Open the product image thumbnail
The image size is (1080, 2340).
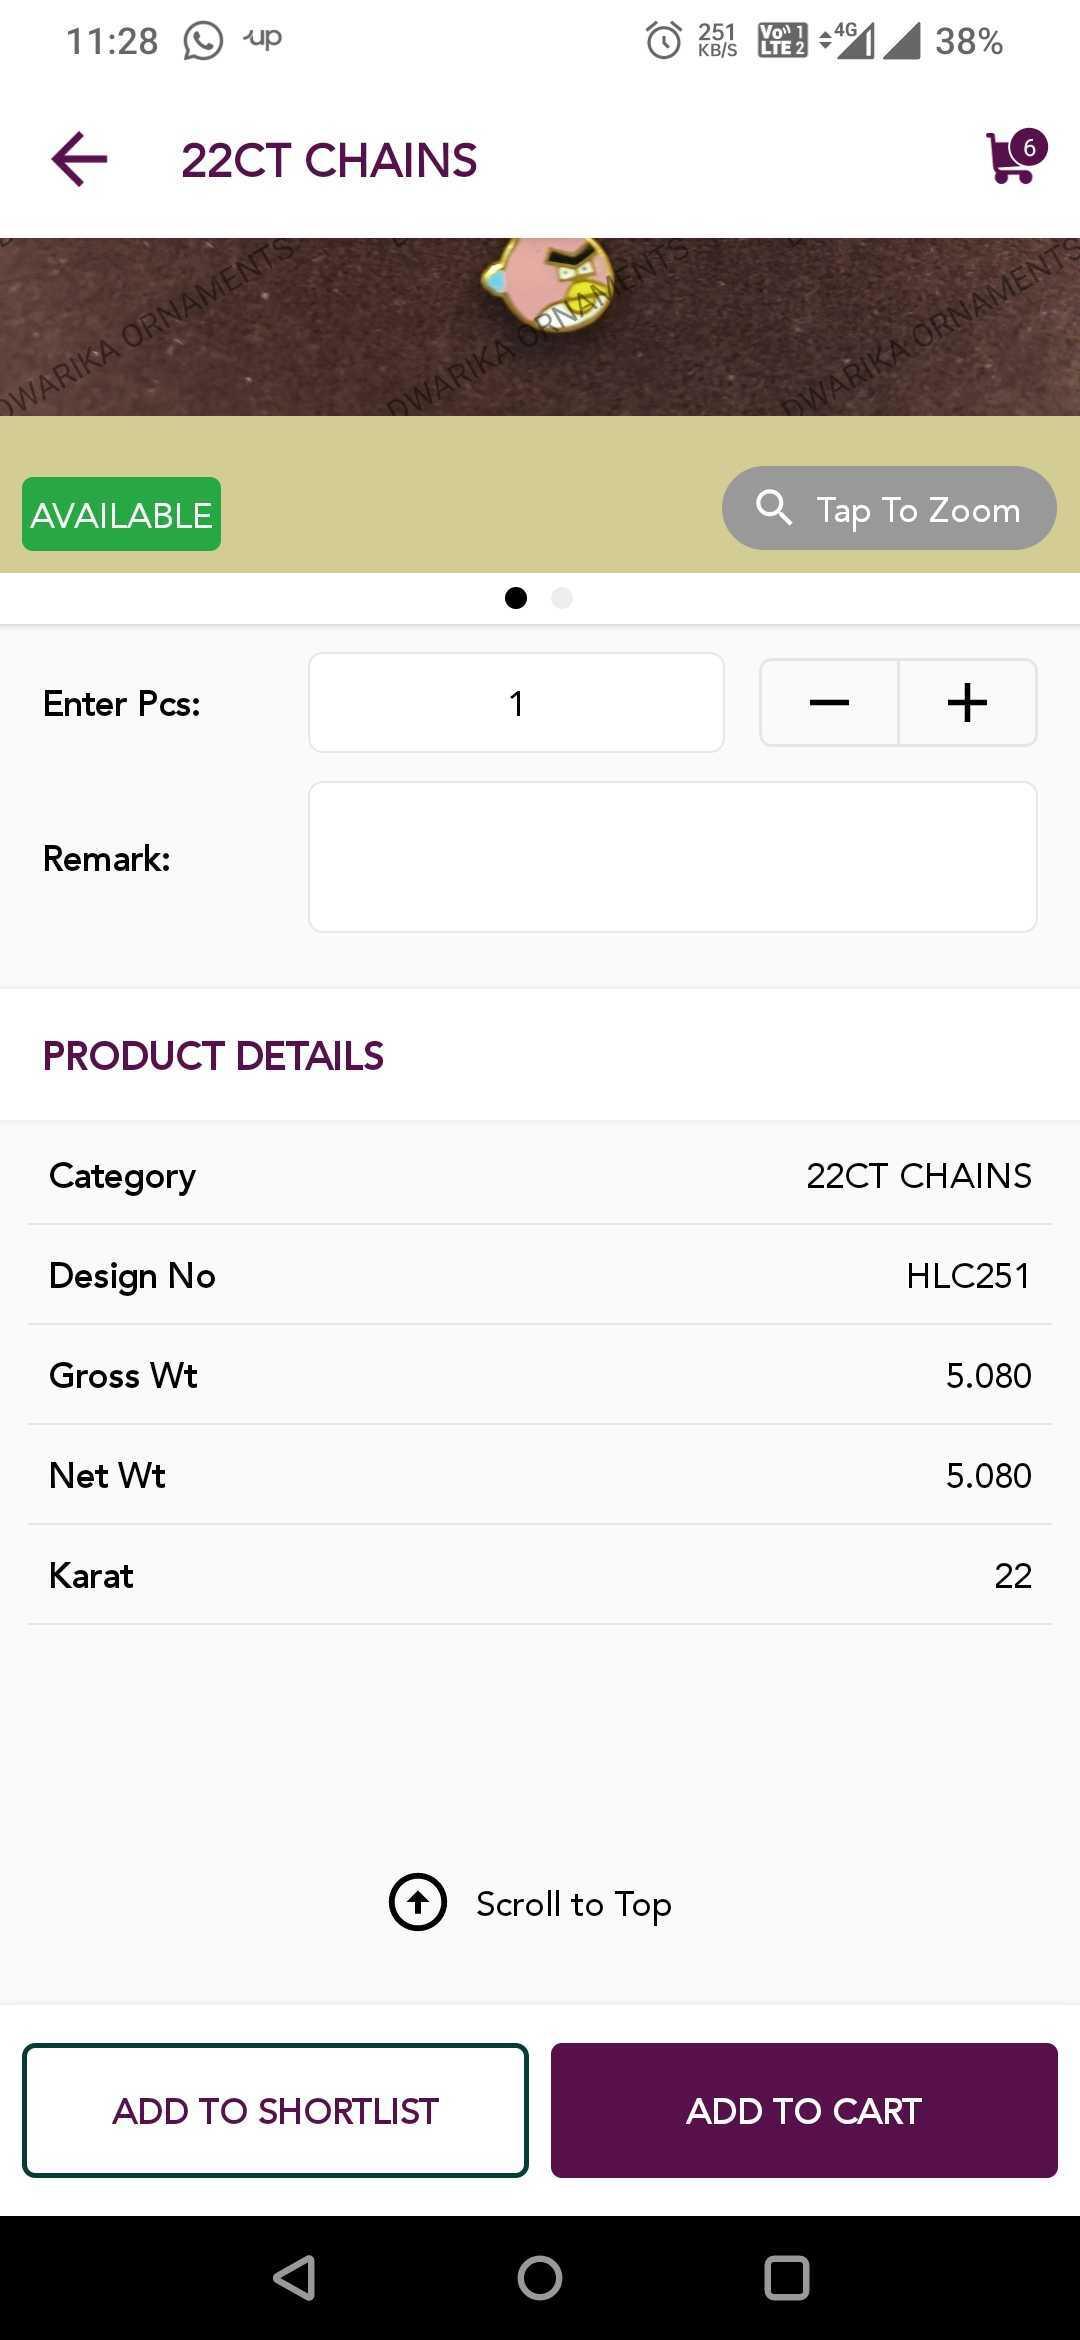click(x=540, y=326)
